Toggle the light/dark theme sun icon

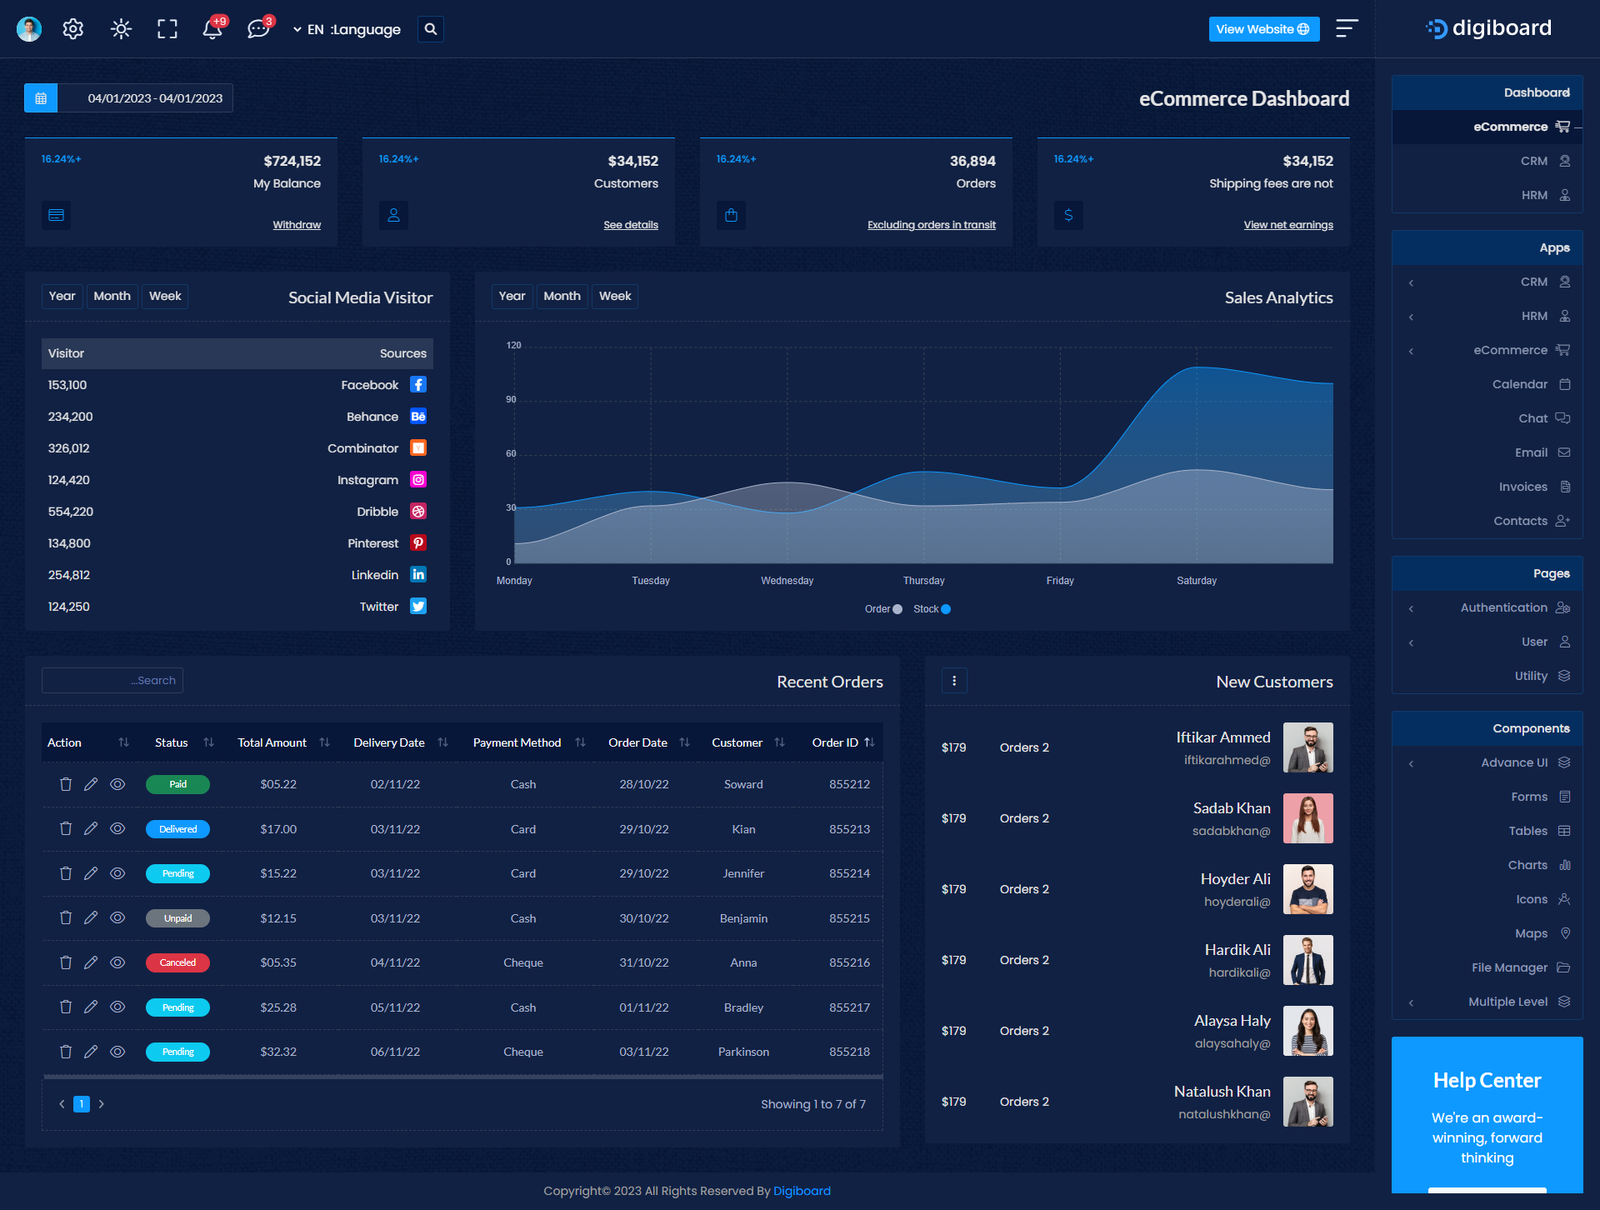tap(121, 29)
